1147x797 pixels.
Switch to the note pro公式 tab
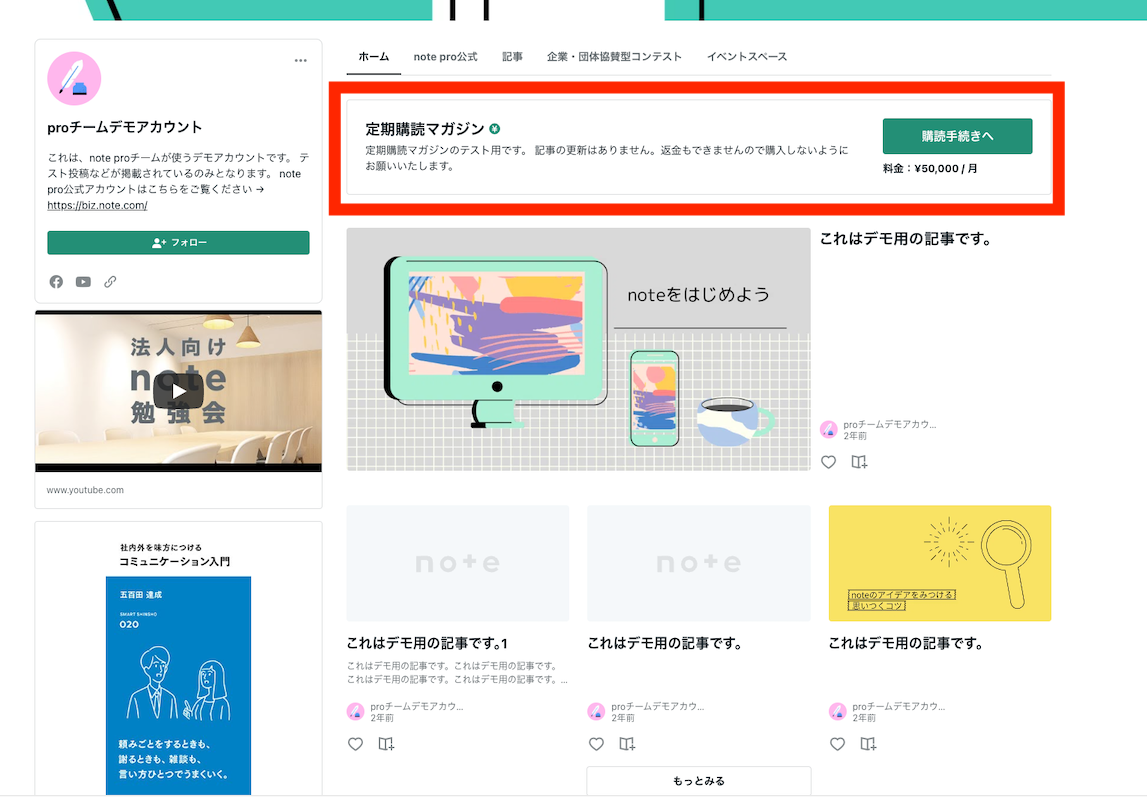coord(445,56)
